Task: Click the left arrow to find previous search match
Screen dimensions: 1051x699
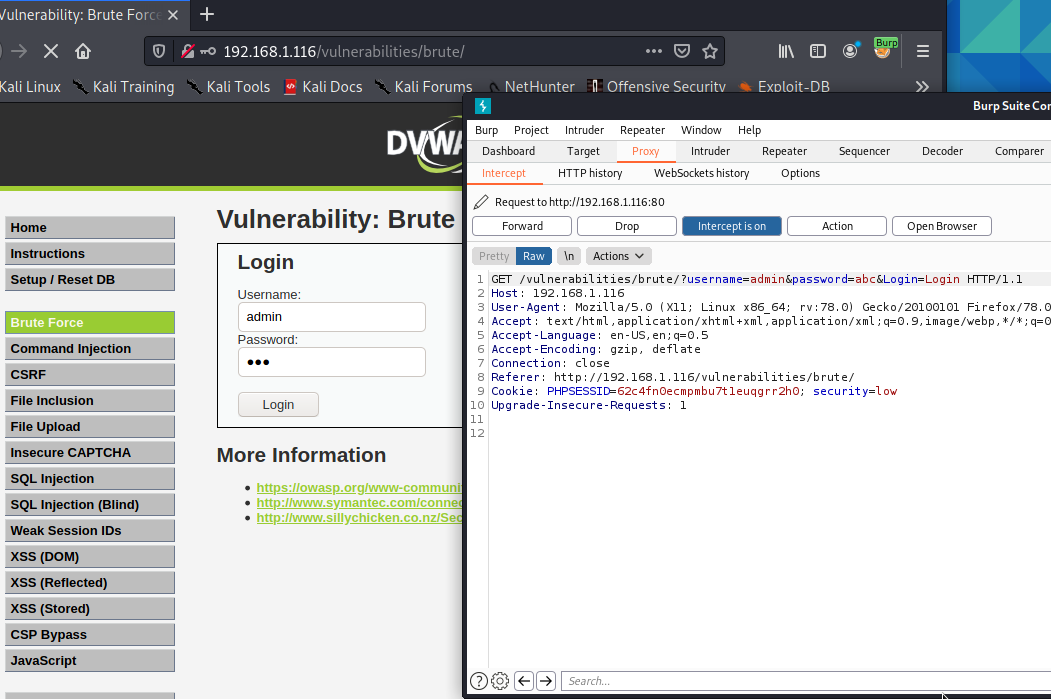Action: [523, 680]
